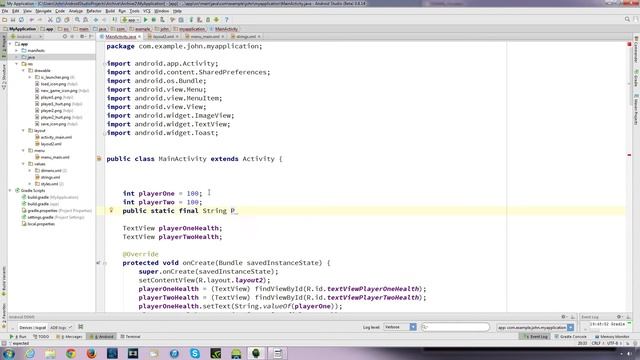Click the Open folder toolbar icon

[4, 20]
